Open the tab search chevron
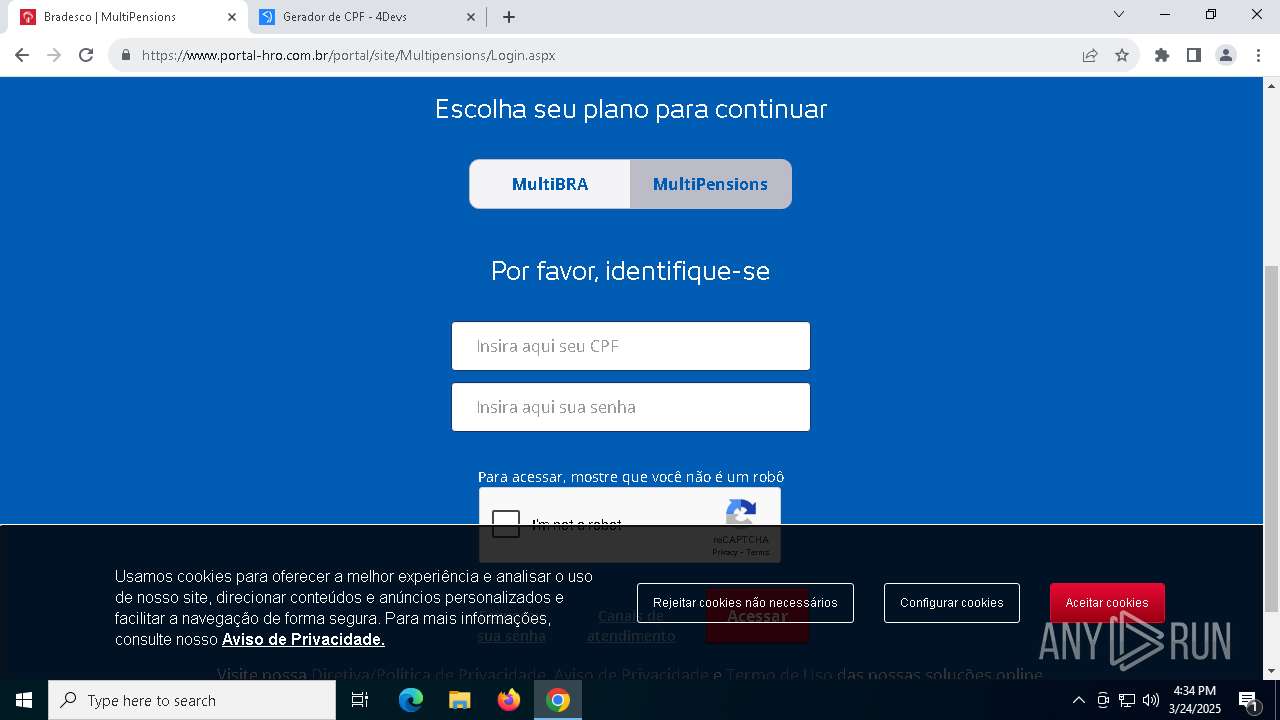This screenshot has width=1280, height=720. tap(1119, 14)
